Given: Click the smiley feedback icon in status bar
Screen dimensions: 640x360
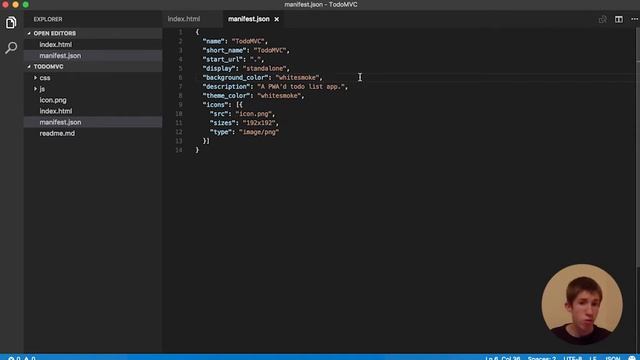Looking at the screenshot, I should (x=632, y=358).
